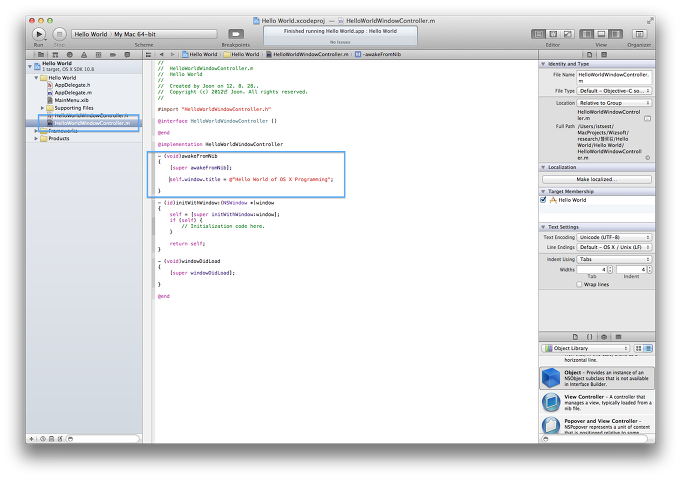
Task: Collapse the Identity and Type section
Action: pyautogui.click(x=543, y=64)
